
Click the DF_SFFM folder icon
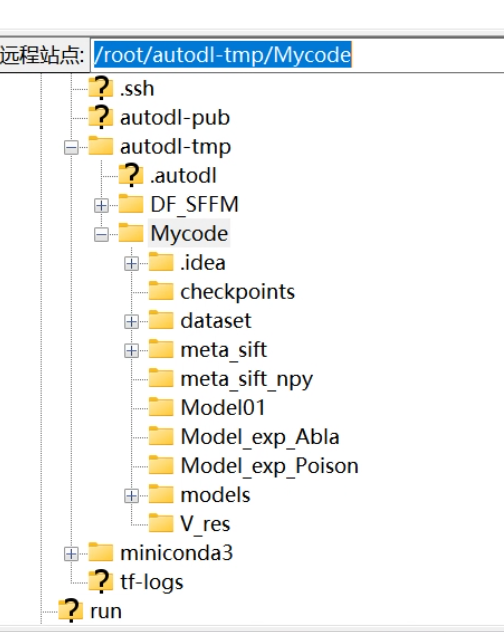(x=131, y=204)
